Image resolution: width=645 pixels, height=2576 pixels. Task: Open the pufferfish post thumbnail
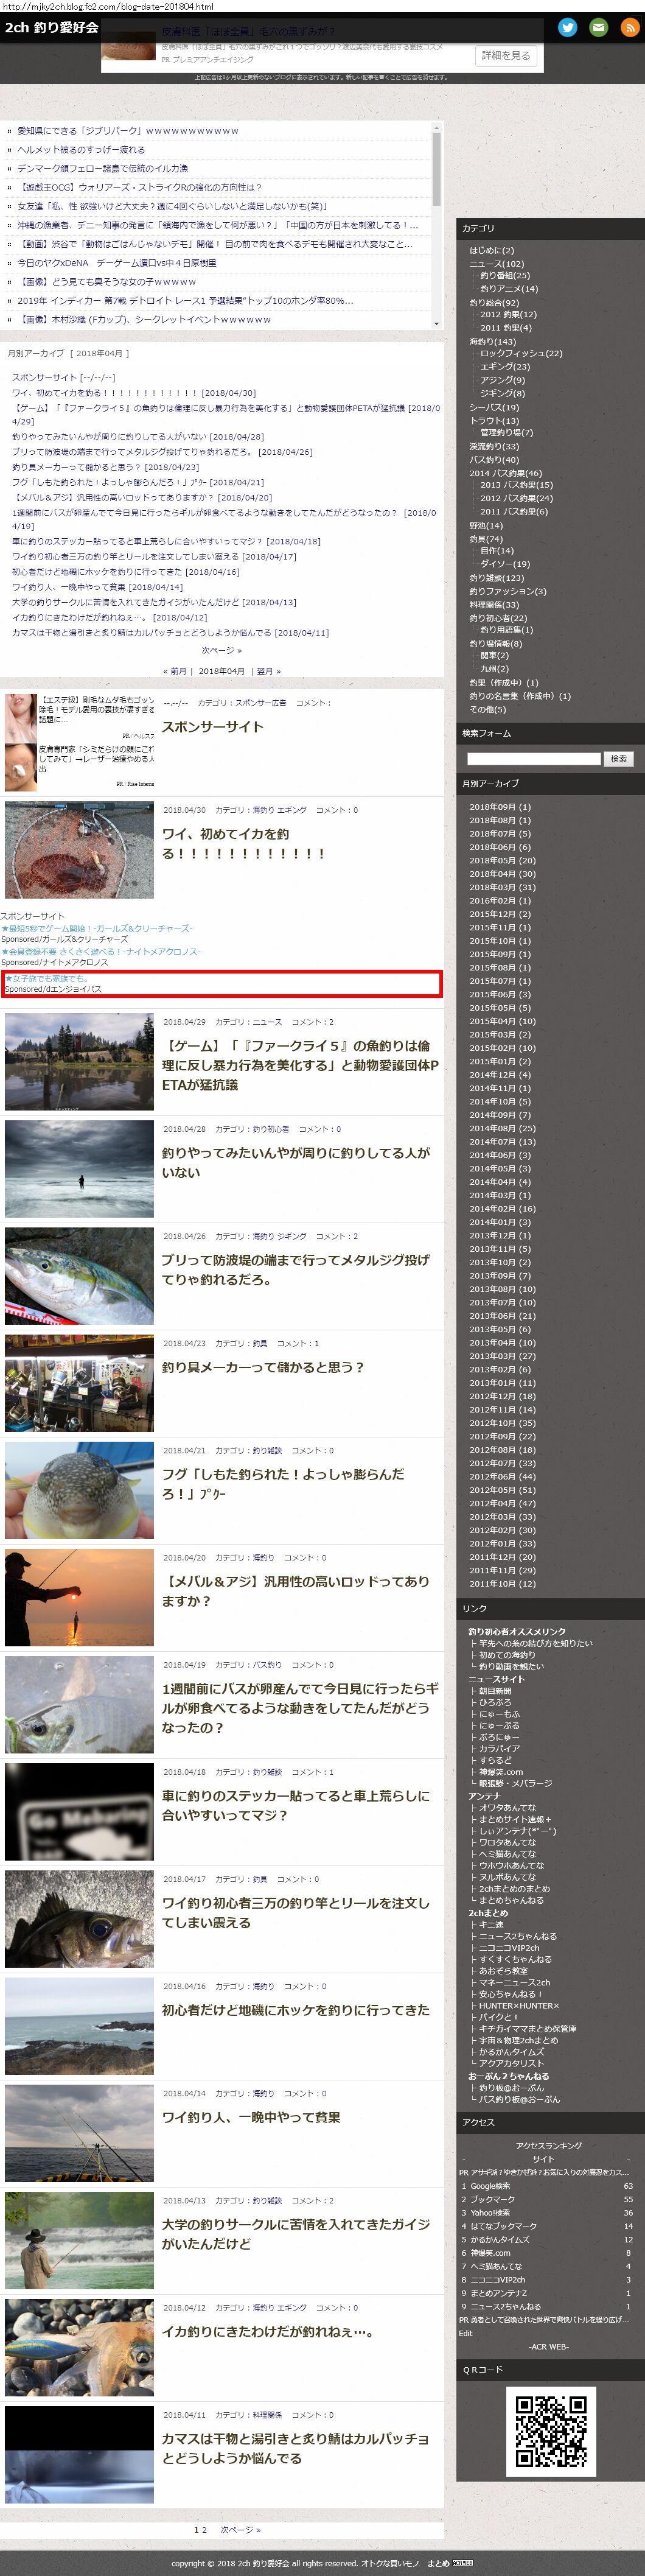point(79,1490)
